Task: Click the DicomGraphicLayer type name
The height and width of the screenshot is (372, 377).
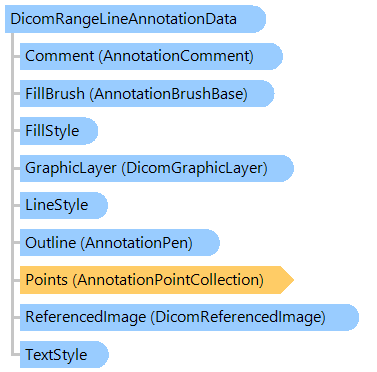Action: point(195,168)
